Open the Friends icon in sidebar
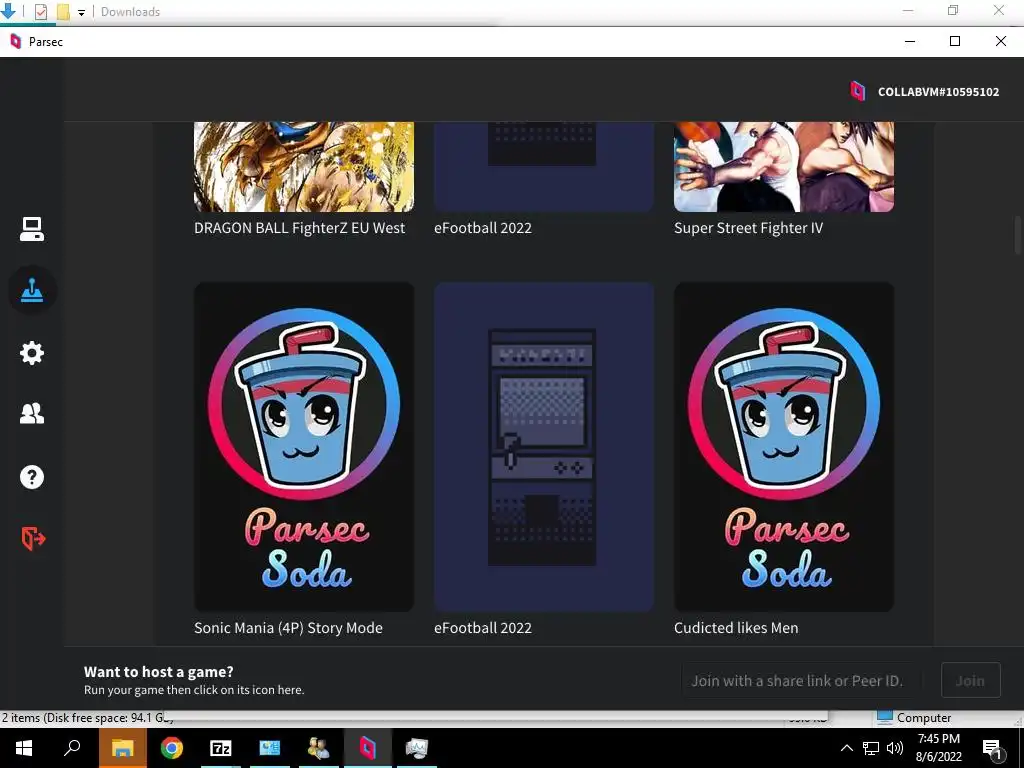Image resolution: width=1024 pixels, height=768 pixels. coord(31,413)
